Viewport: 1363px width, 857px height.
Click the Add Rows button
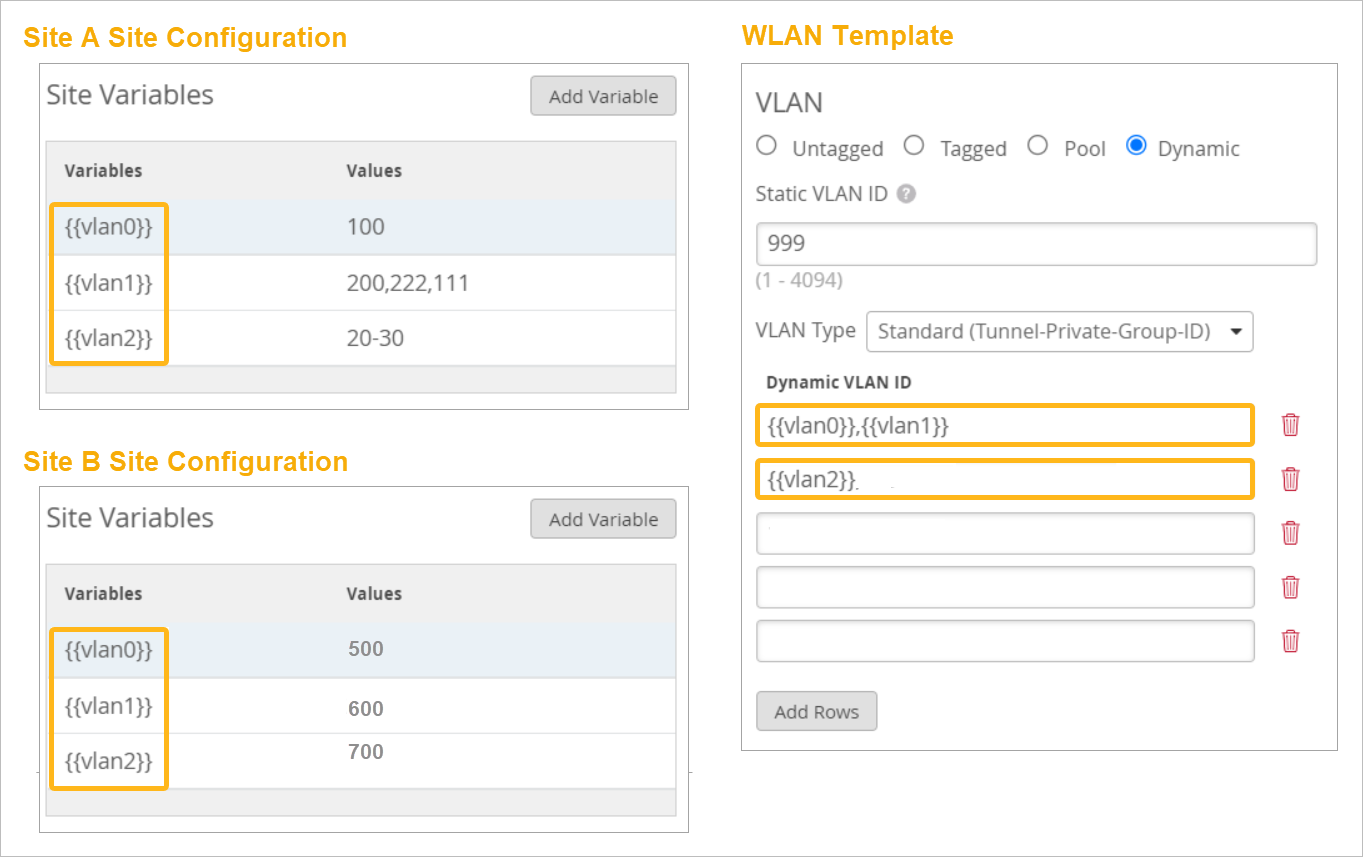[816, 712]
